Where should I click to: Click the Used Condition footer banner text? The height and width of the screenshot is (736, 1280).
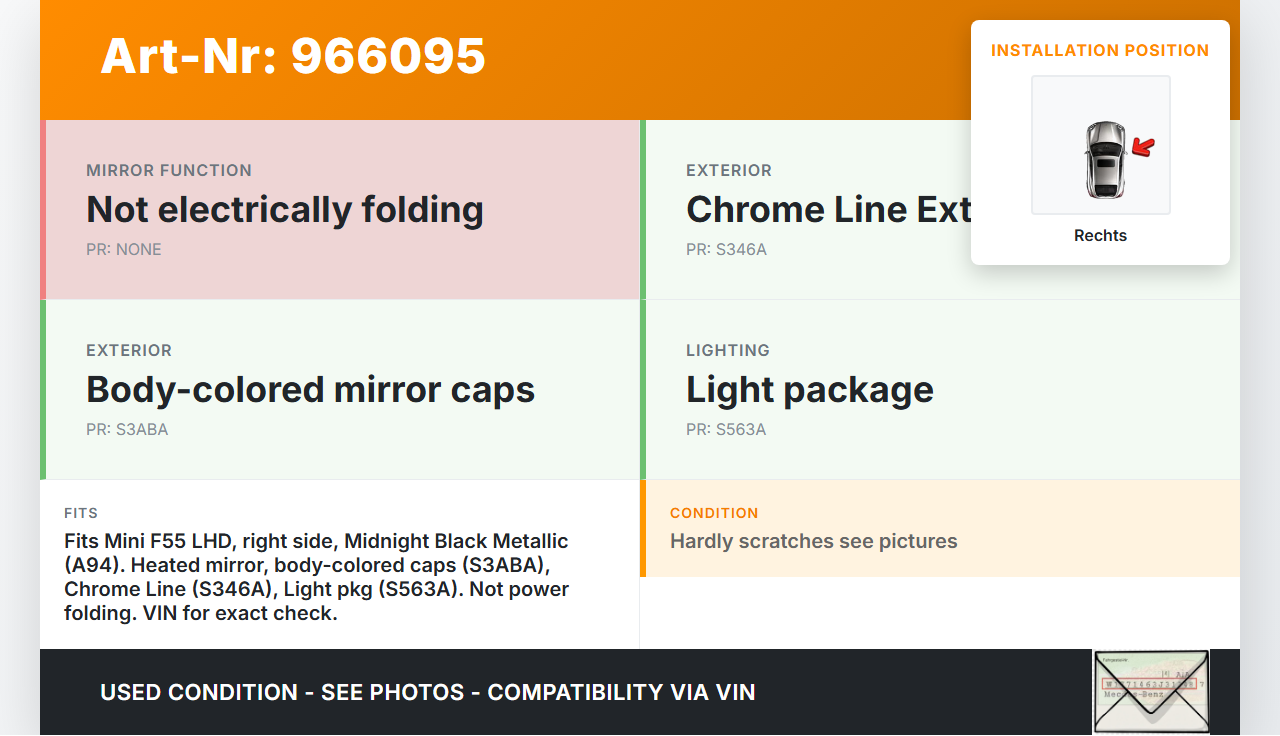[x=427, y=692]
